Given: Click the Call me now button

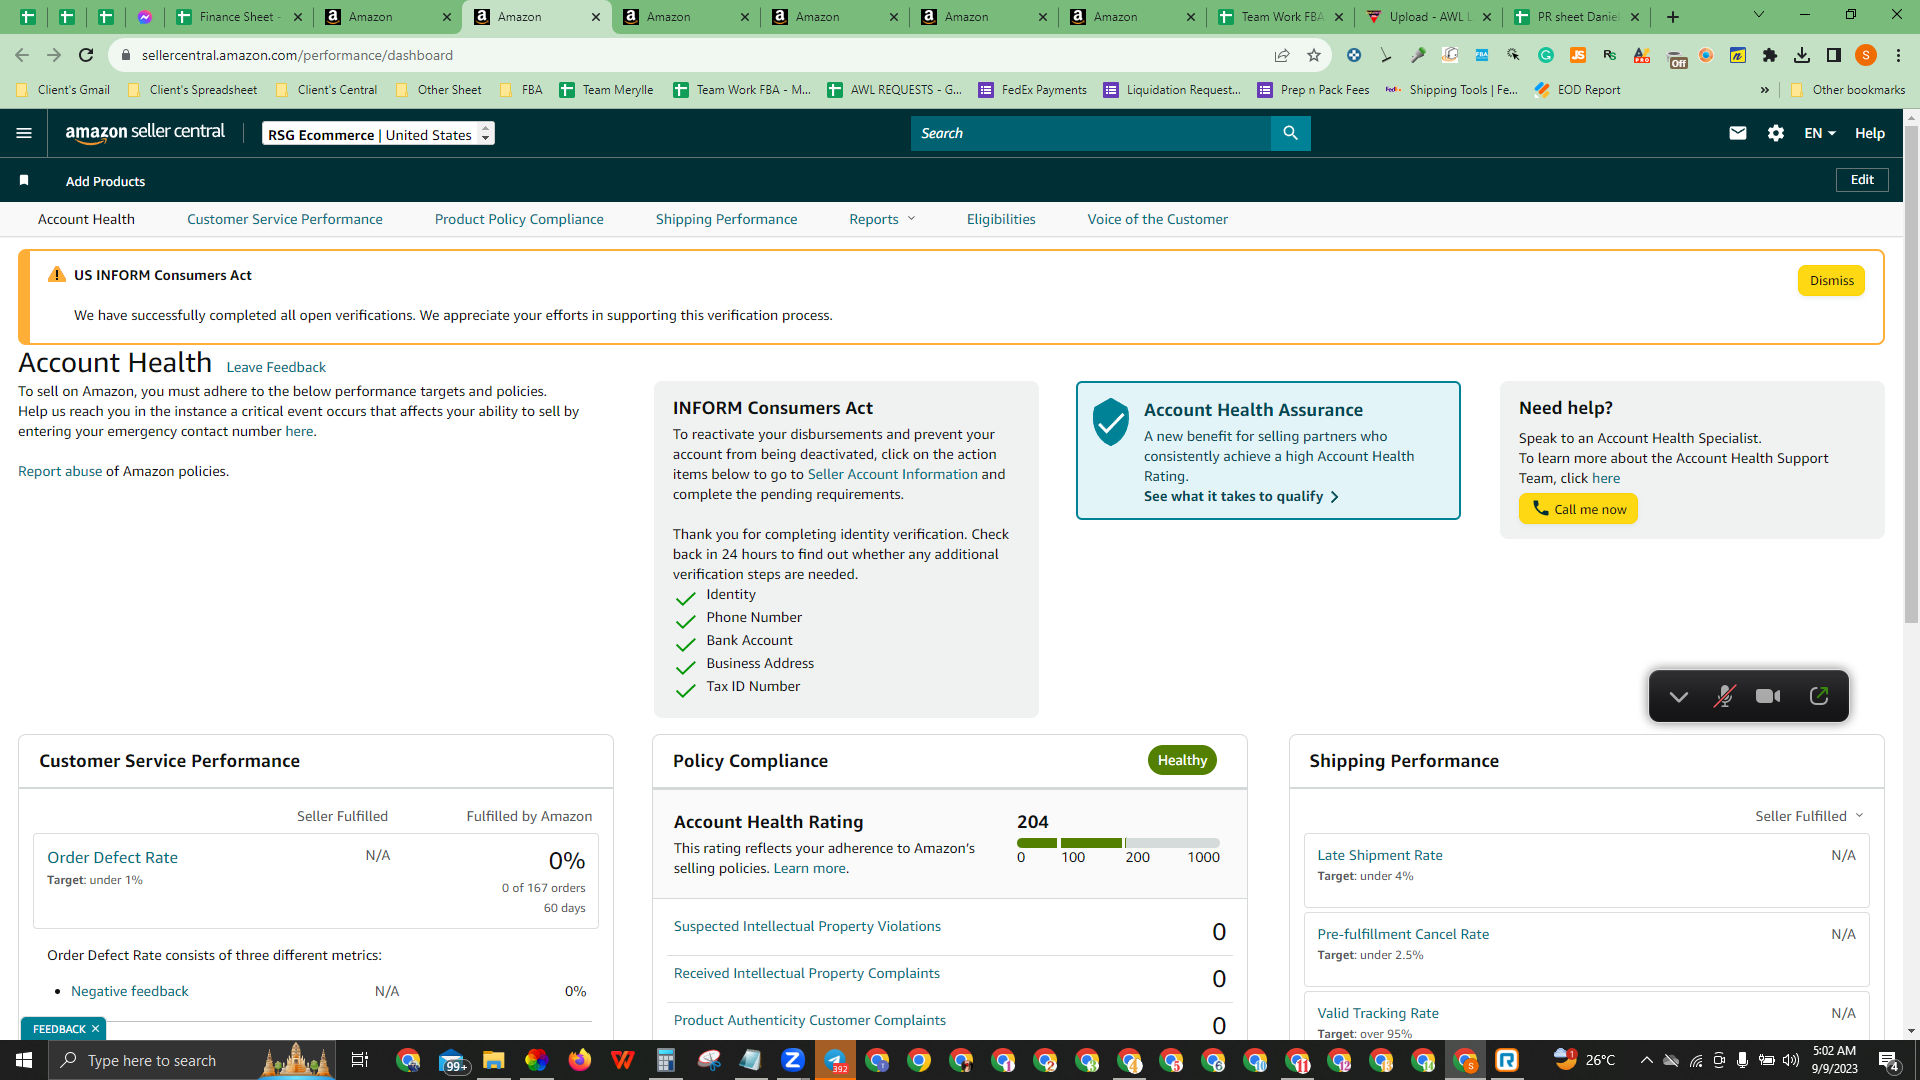Looking at the screenshot, I should click(x=1578, y=509).
